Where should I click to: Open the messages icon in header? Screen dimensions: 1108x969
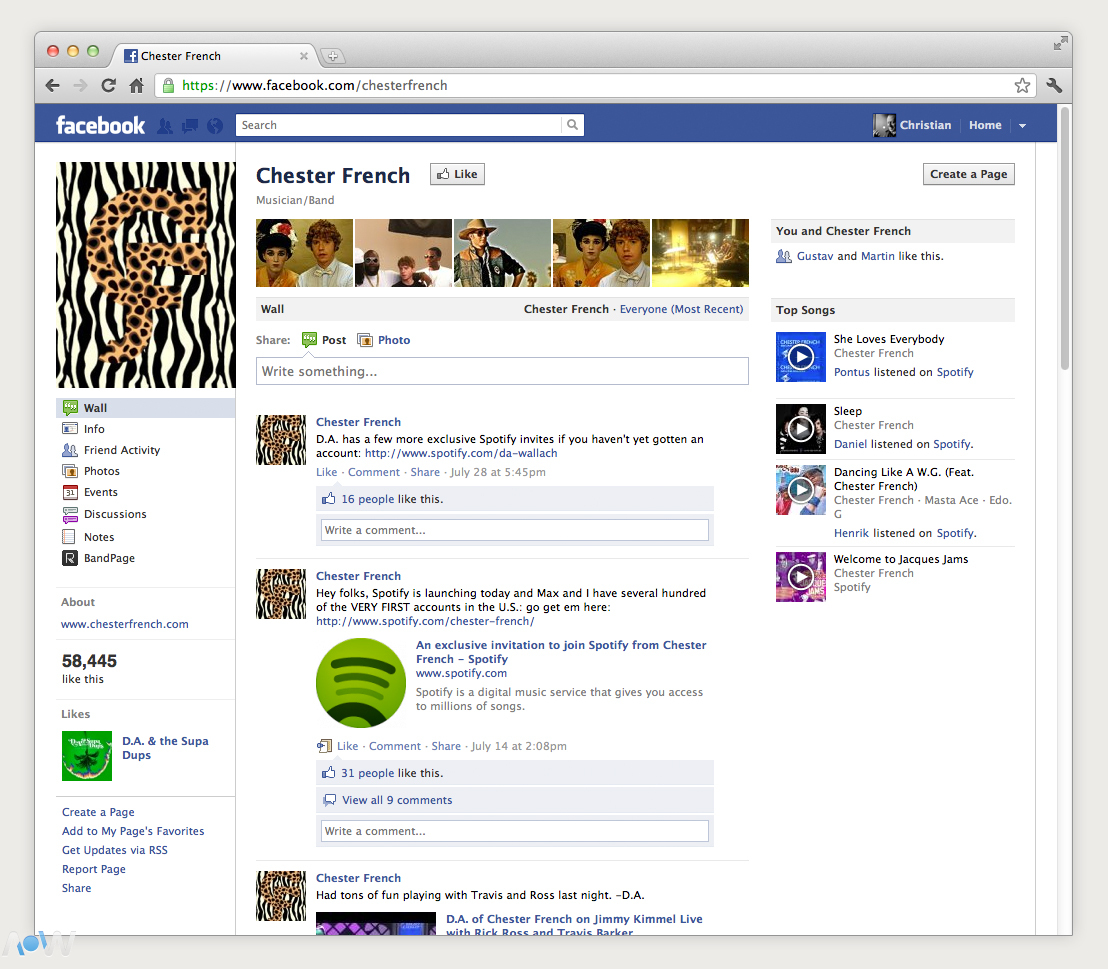coord(190,126)
